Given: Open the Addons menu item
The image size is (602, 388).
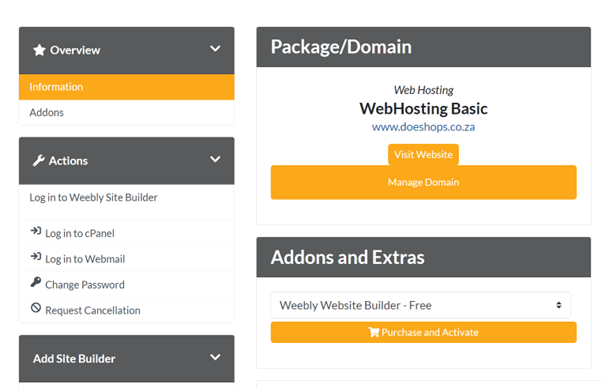Looking at the screenshot, I should coord(127,112).
